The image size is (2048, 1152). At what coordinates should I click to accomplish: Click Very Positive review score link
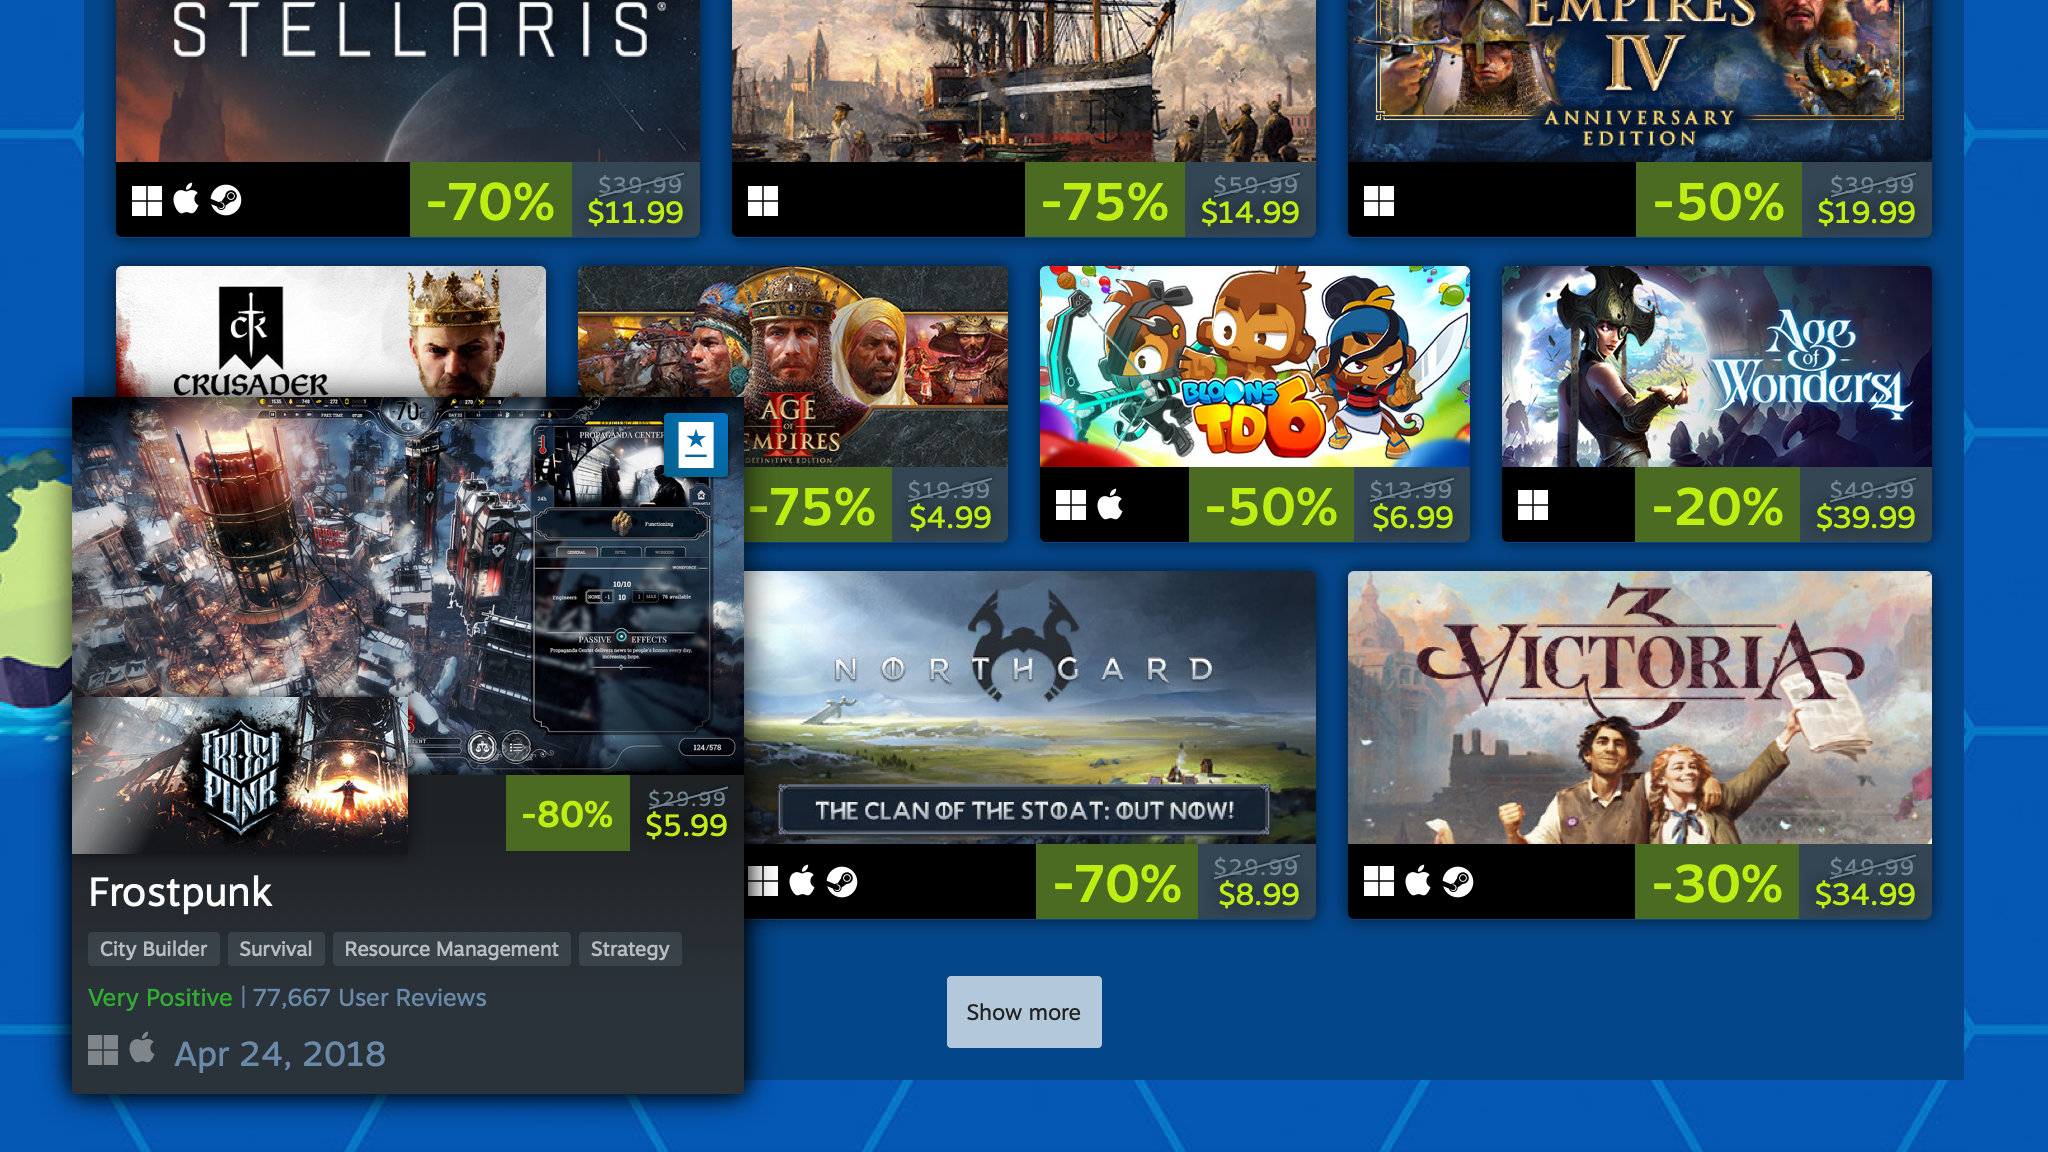click(x=160, y=997)
